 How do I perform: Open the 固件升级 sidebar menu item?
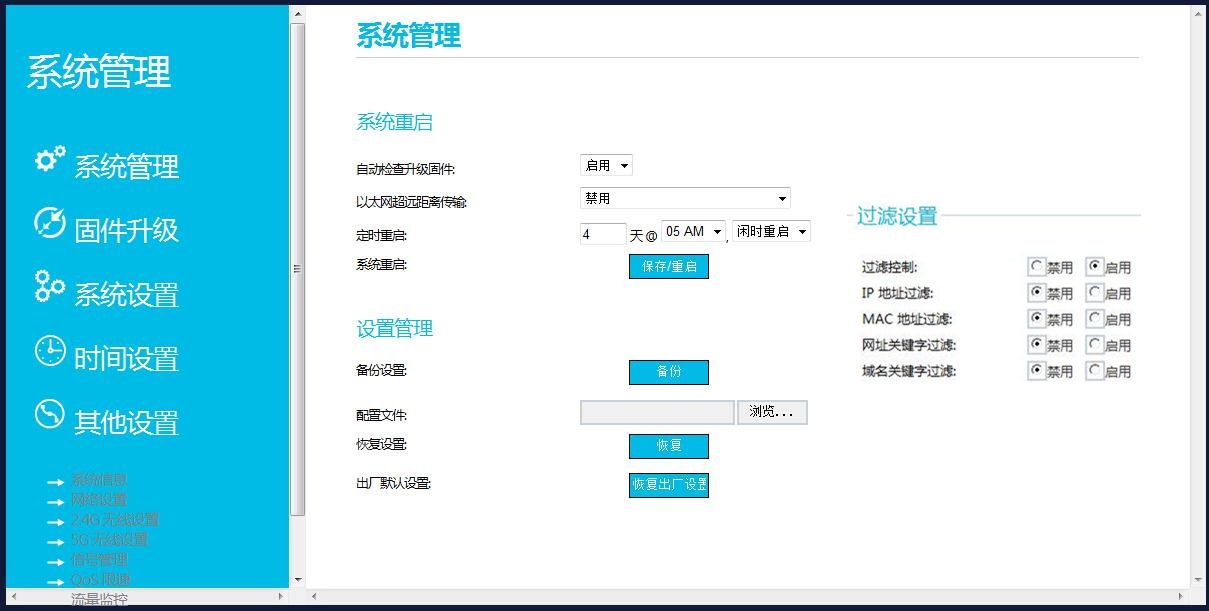click(126, 230)
